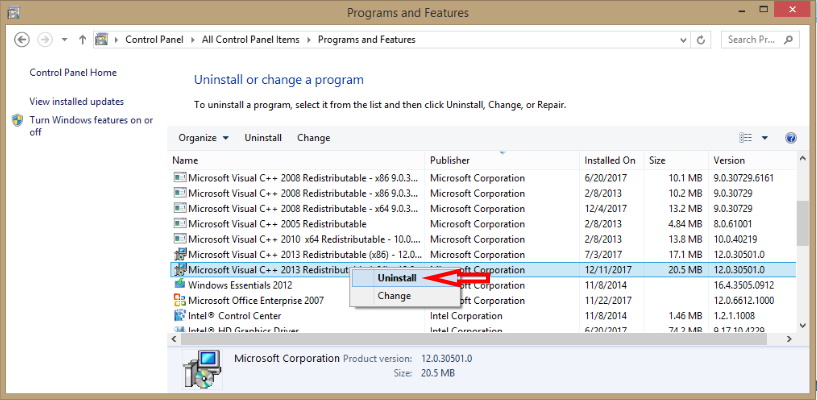This screenshot has height=400, width=817.
Task: Click the shield icon beside Turn Windows features
Action: 18,121
